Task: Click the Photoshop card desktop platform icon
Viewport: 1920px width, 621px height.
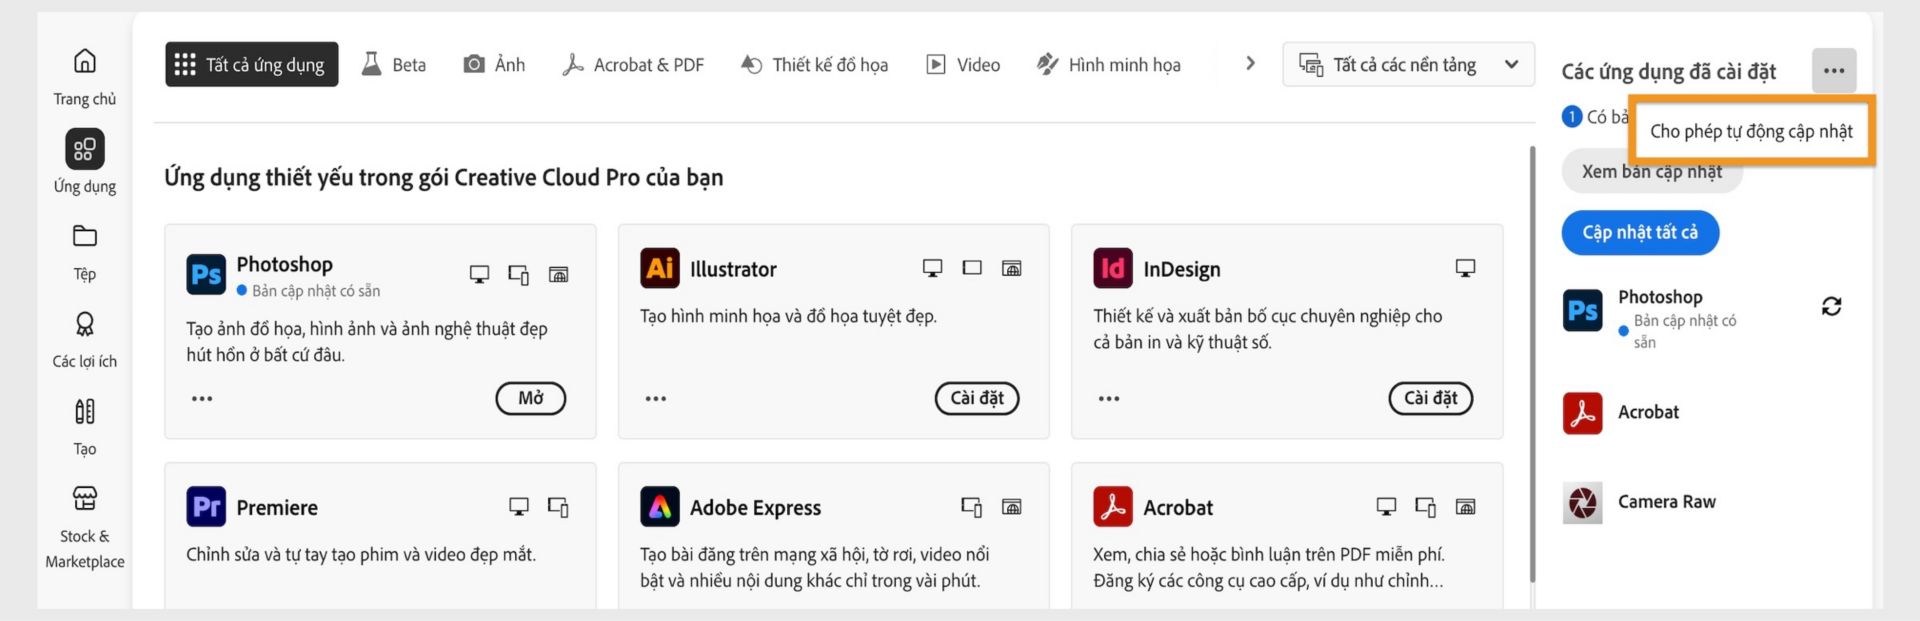Action: coord(479,273)
